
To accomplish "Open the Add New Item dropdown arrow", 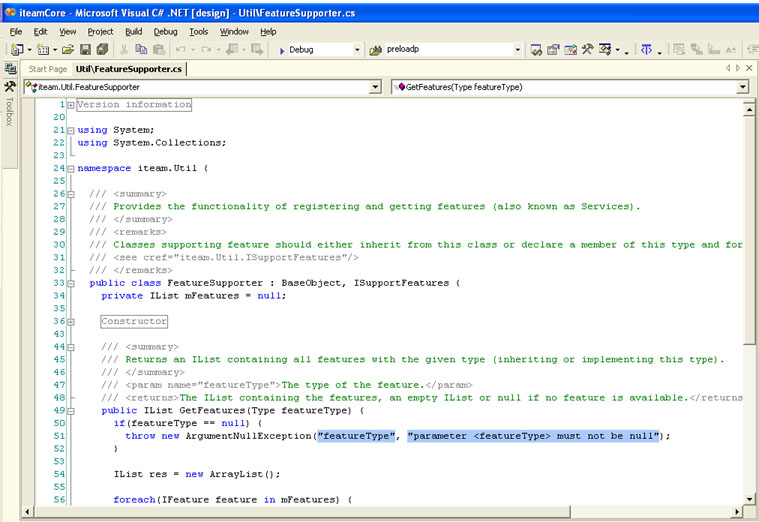I will [55, 50].
